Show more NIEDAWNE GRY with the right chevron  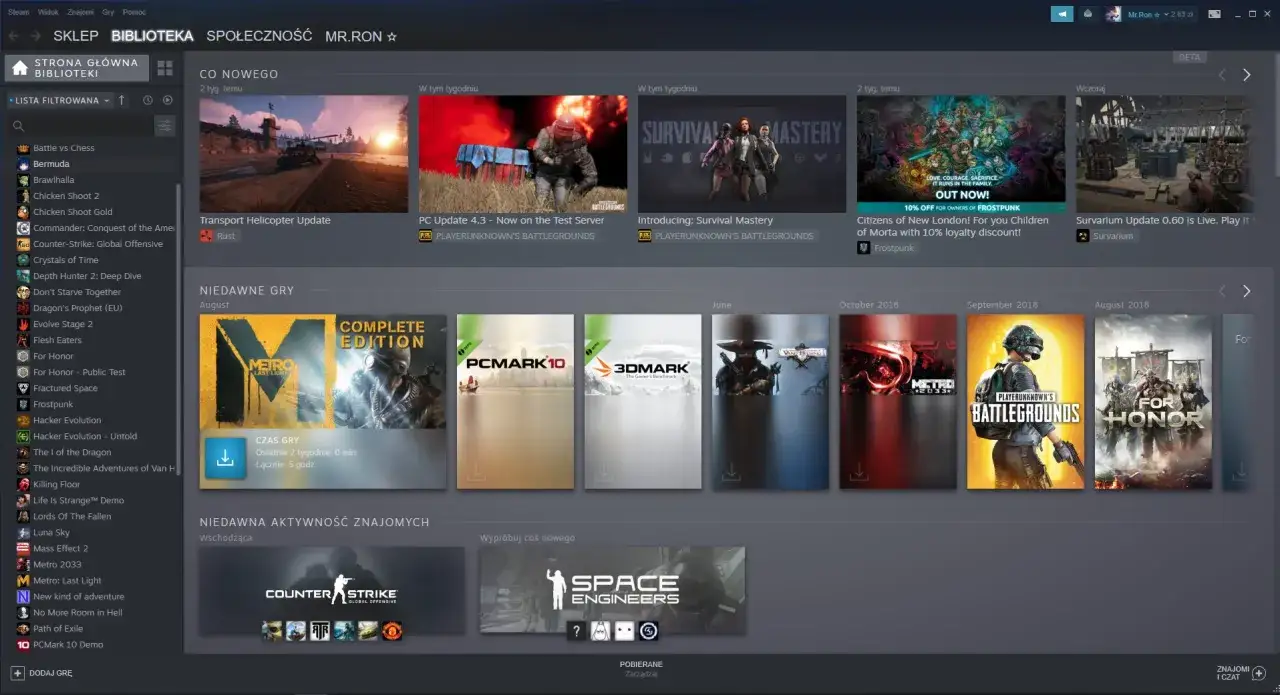1246,291
